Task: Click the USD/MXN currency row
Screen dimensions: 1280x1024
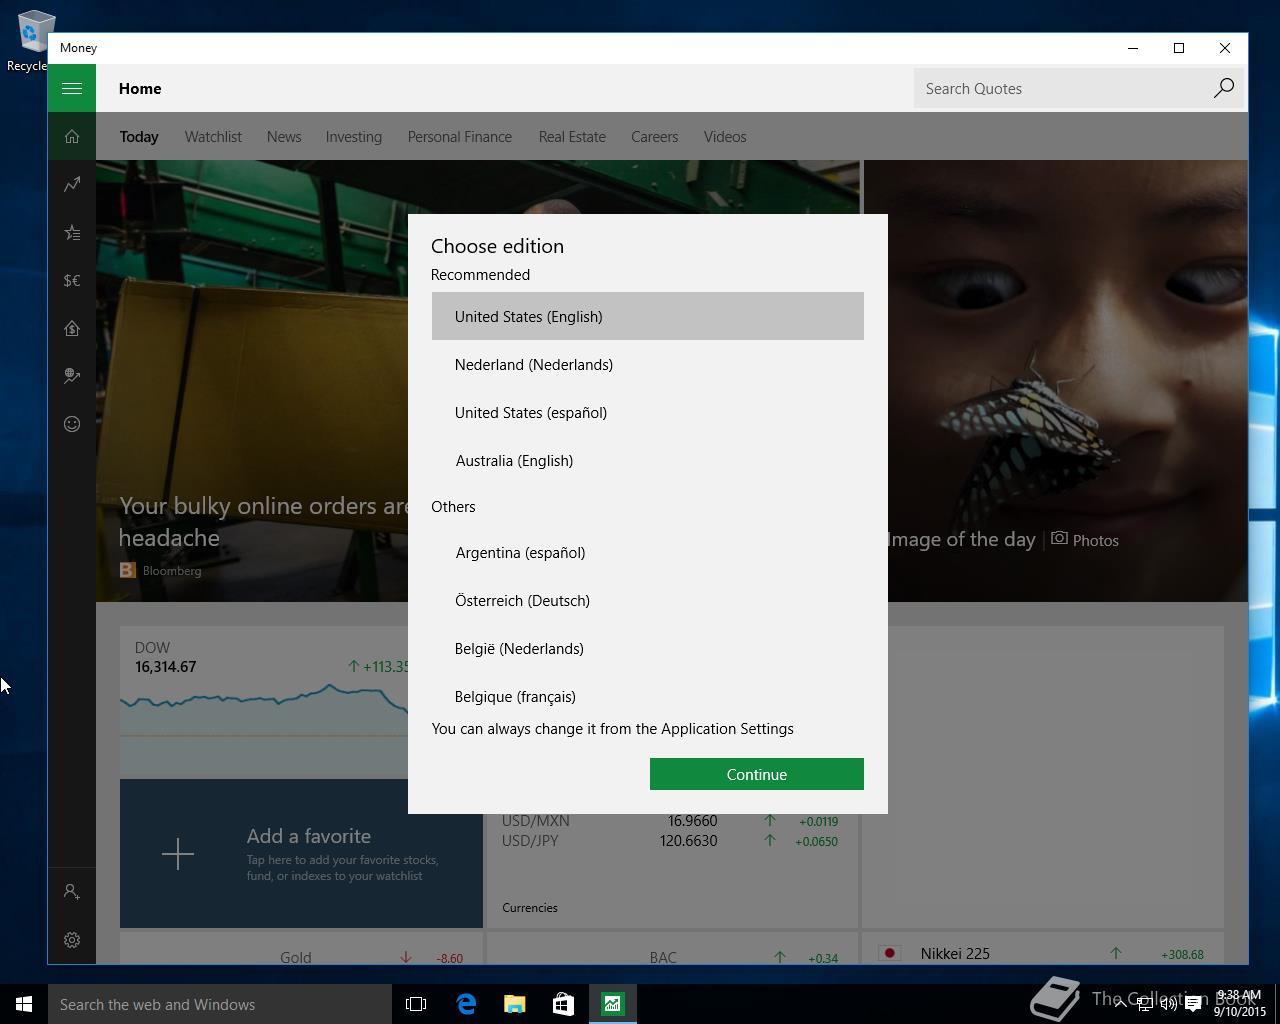Action: (670, 821)
